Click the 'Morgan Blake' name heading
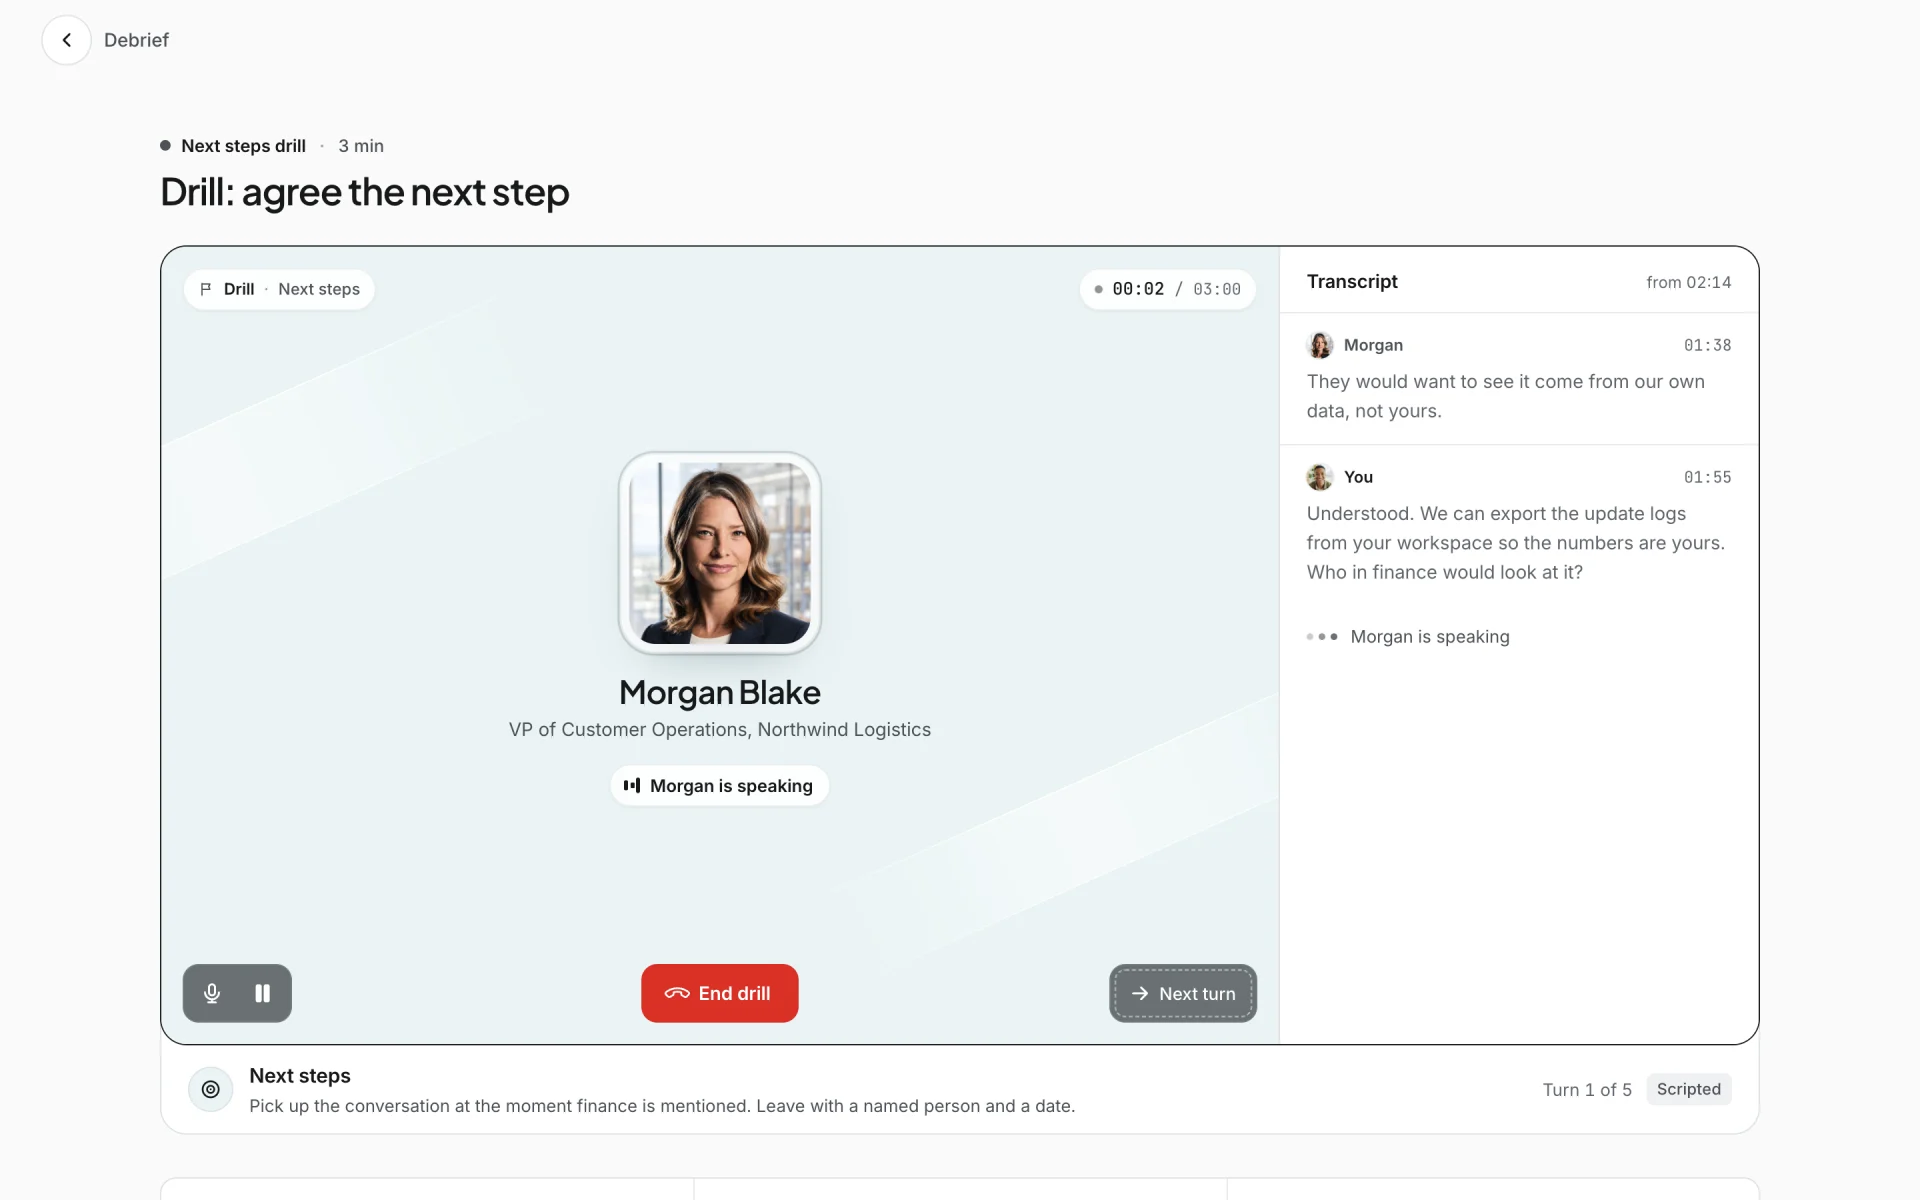Viewport: 1920px width, 1200px height. click(720, 692)
